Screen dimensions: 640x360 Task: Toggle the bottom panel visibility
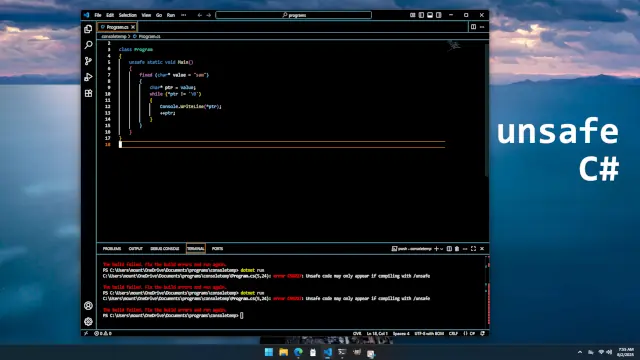pyautogui.click(x=430, y=15)
